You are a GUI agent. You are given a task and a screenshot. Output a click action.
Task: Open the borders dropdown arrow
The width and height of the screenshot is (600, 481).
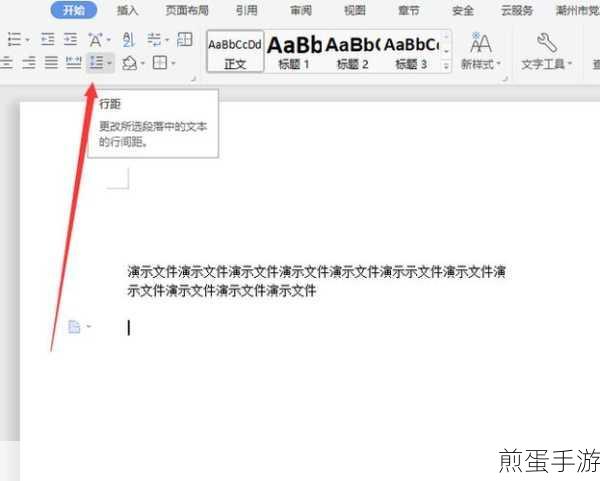(173, 63)
